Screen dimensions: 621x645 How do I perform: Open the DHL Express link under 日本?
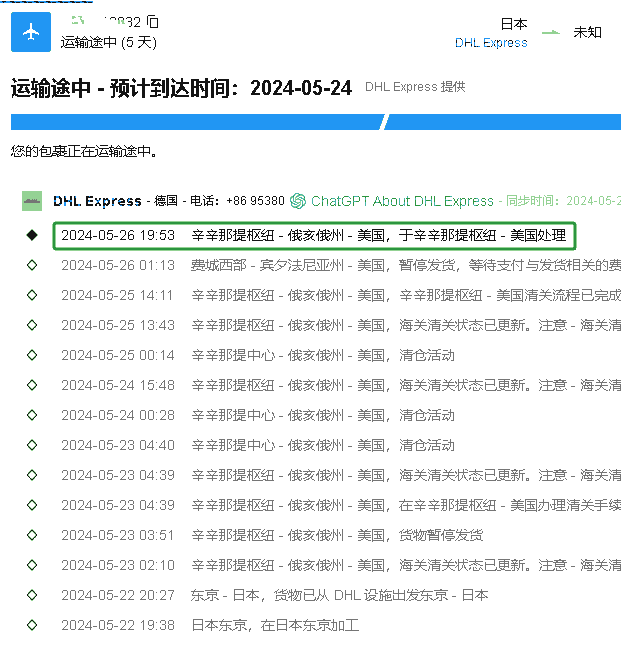[x=490, y=43]
